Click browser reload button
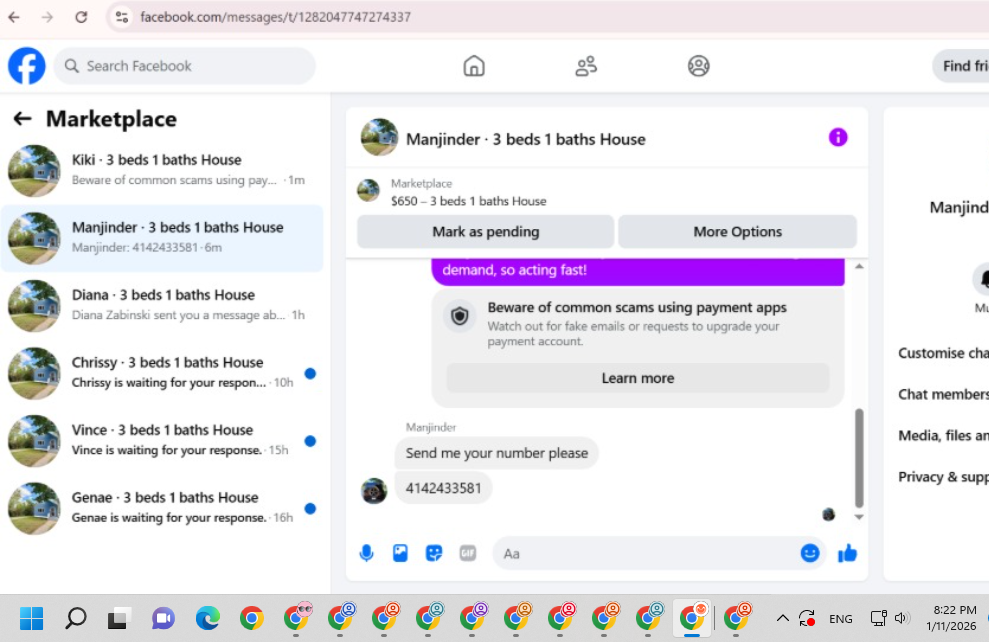Viewport: 989px width, 642px height. [81, 17]
